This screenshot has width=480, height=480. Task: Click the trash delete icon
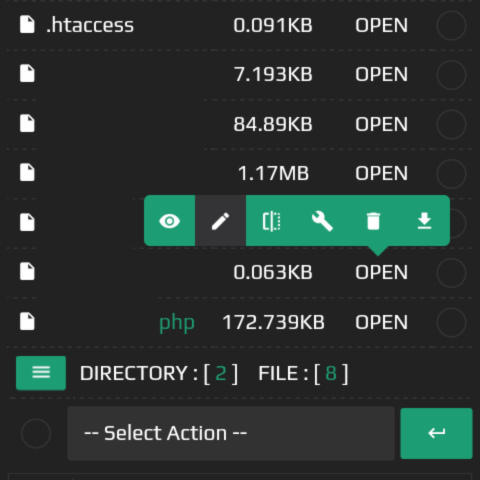(x=373, y=221)
